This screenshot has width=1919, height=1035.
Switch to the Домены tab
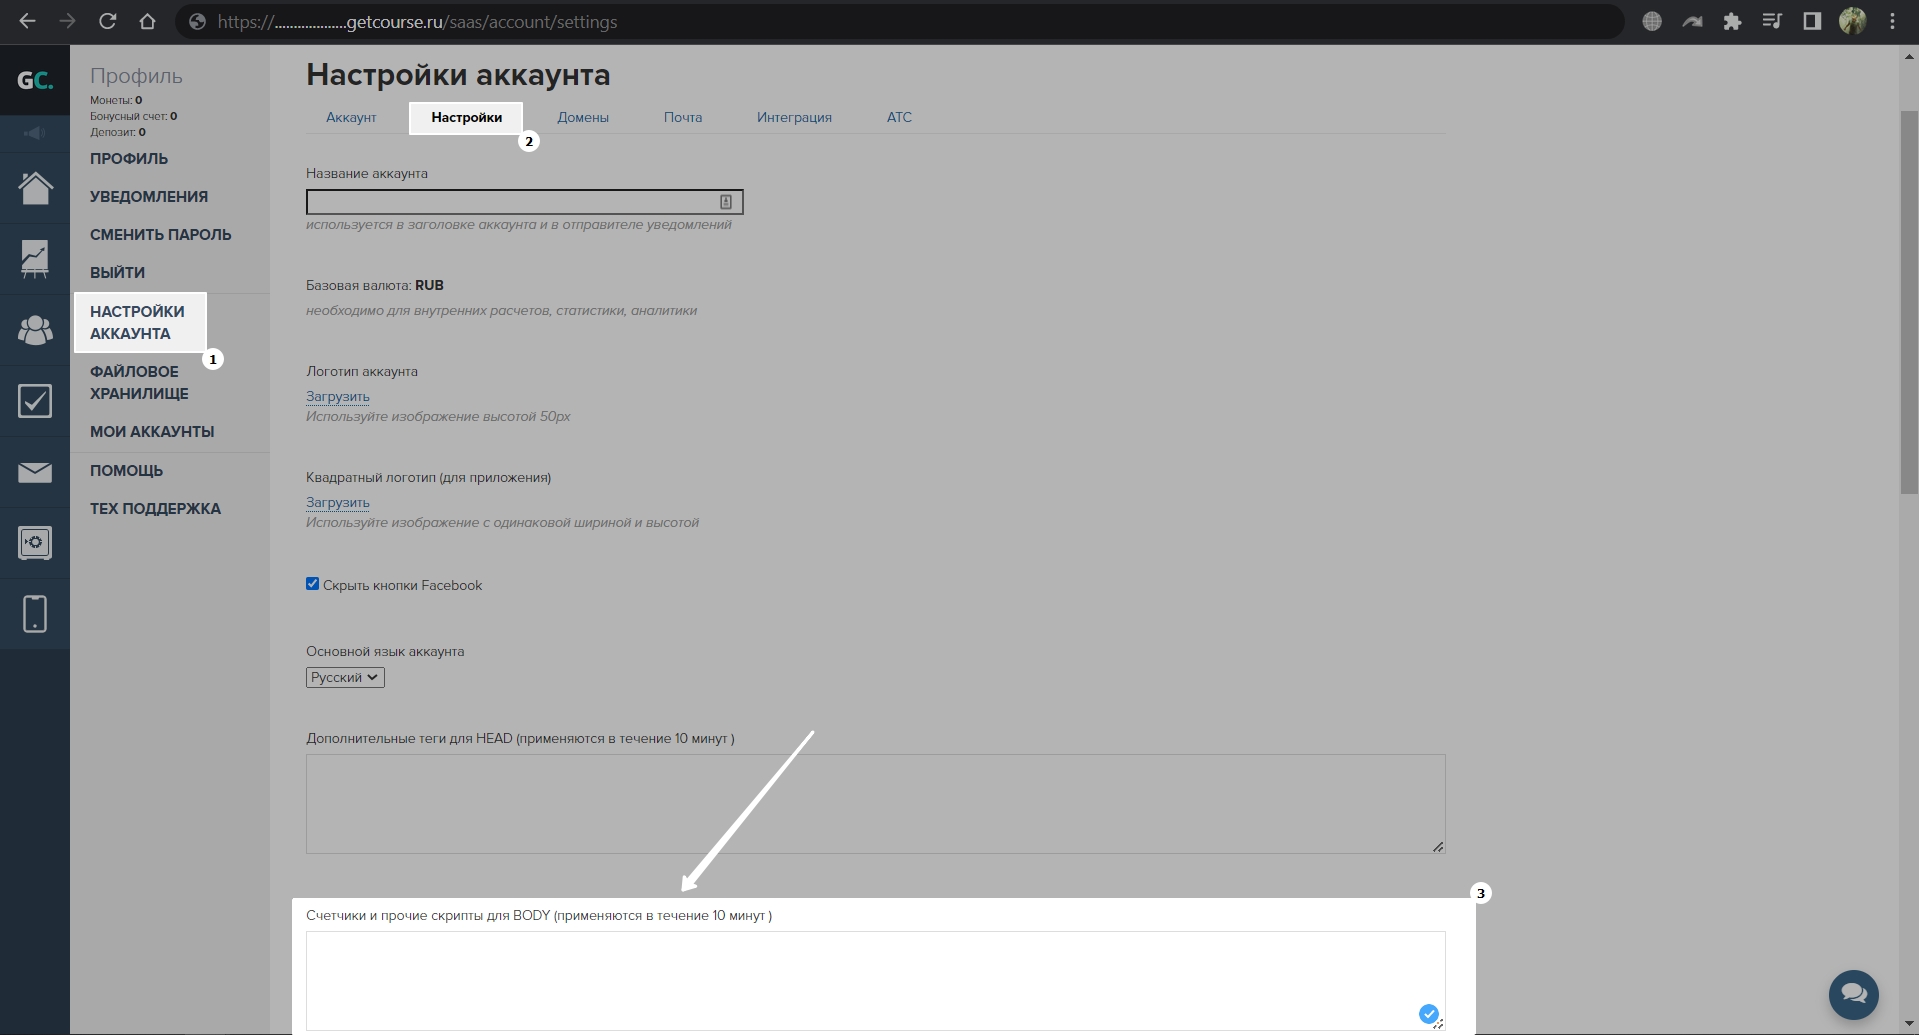583,117
